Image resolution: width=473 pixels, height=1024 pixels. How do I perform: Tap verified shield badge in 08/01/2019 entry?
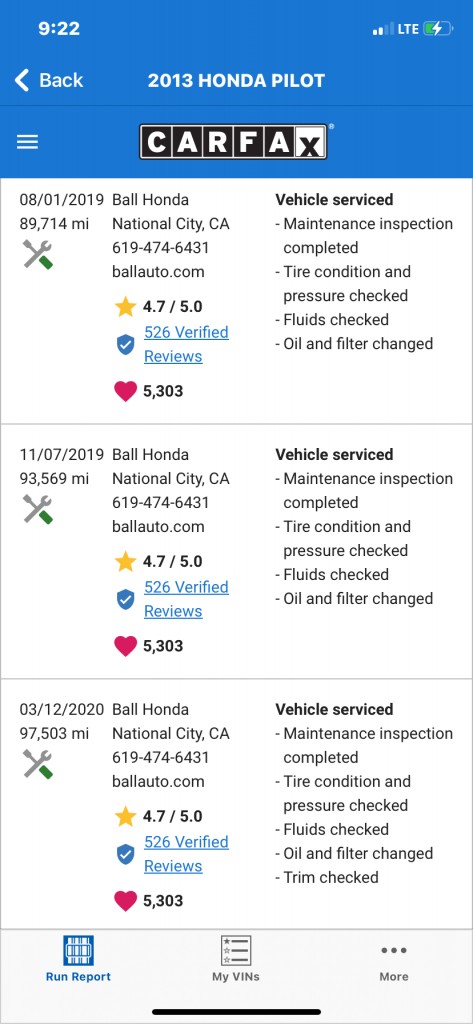pyautogui.click(x=125, y=344)
